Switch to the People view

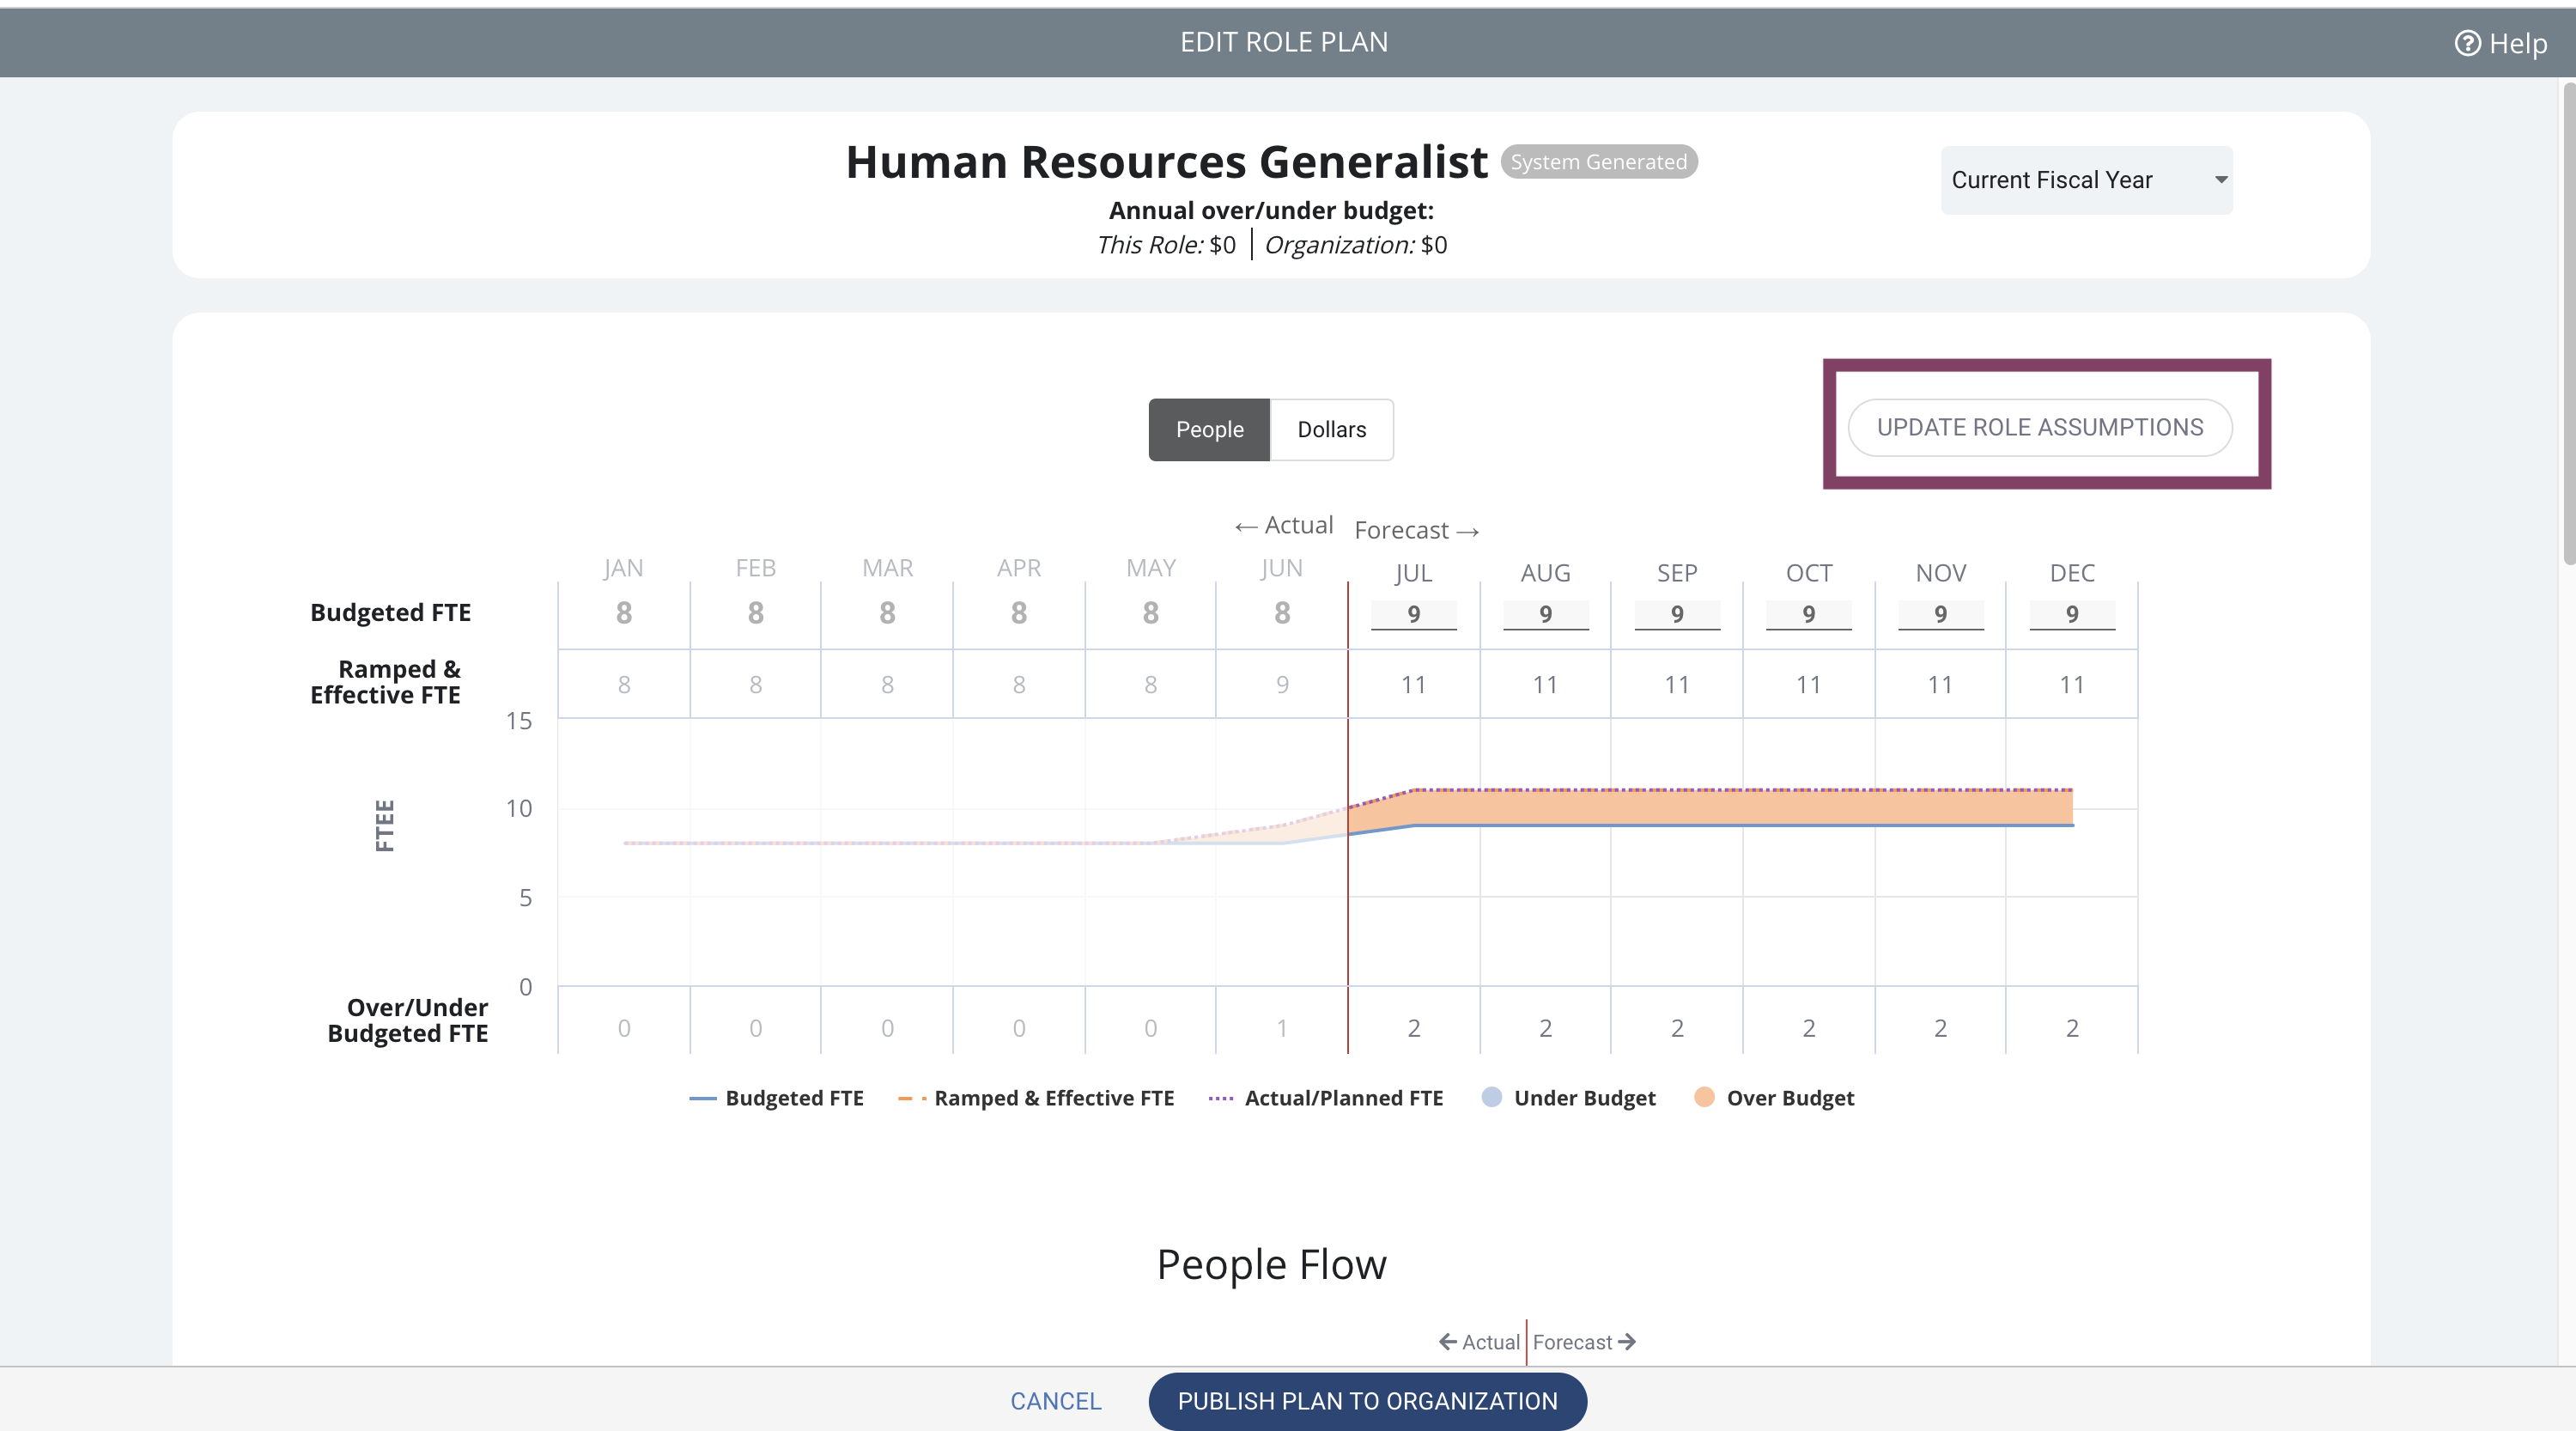1209,429
